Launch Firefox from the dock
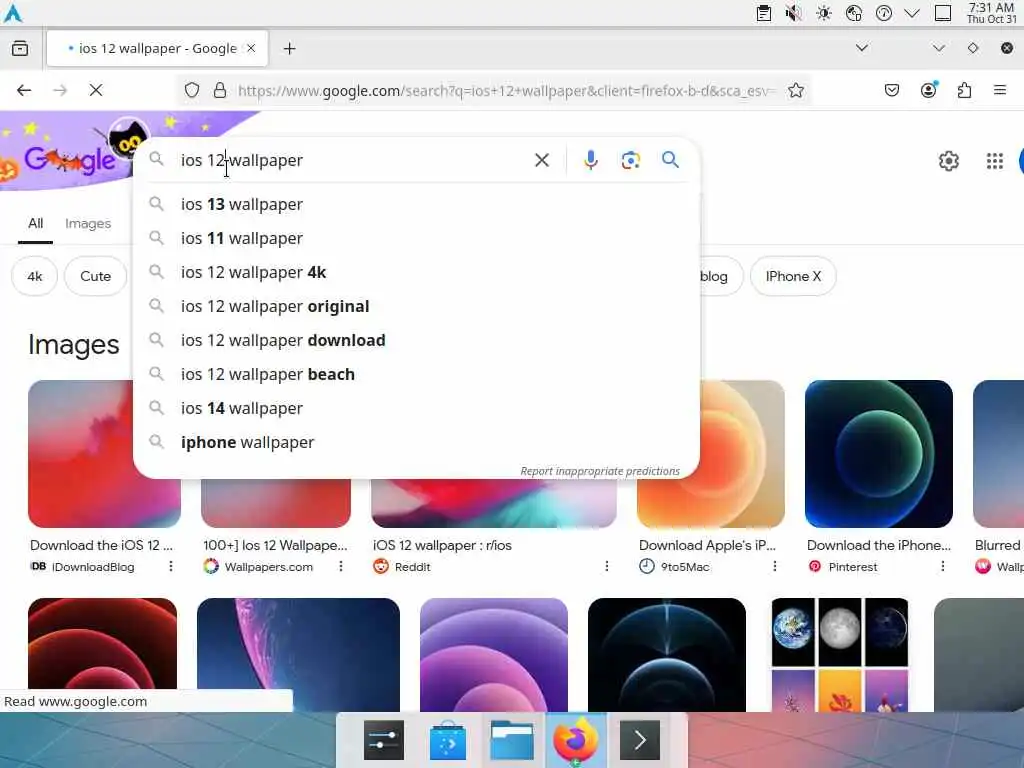The height and width of the screenshot is (768, 1024). [575, 741]
